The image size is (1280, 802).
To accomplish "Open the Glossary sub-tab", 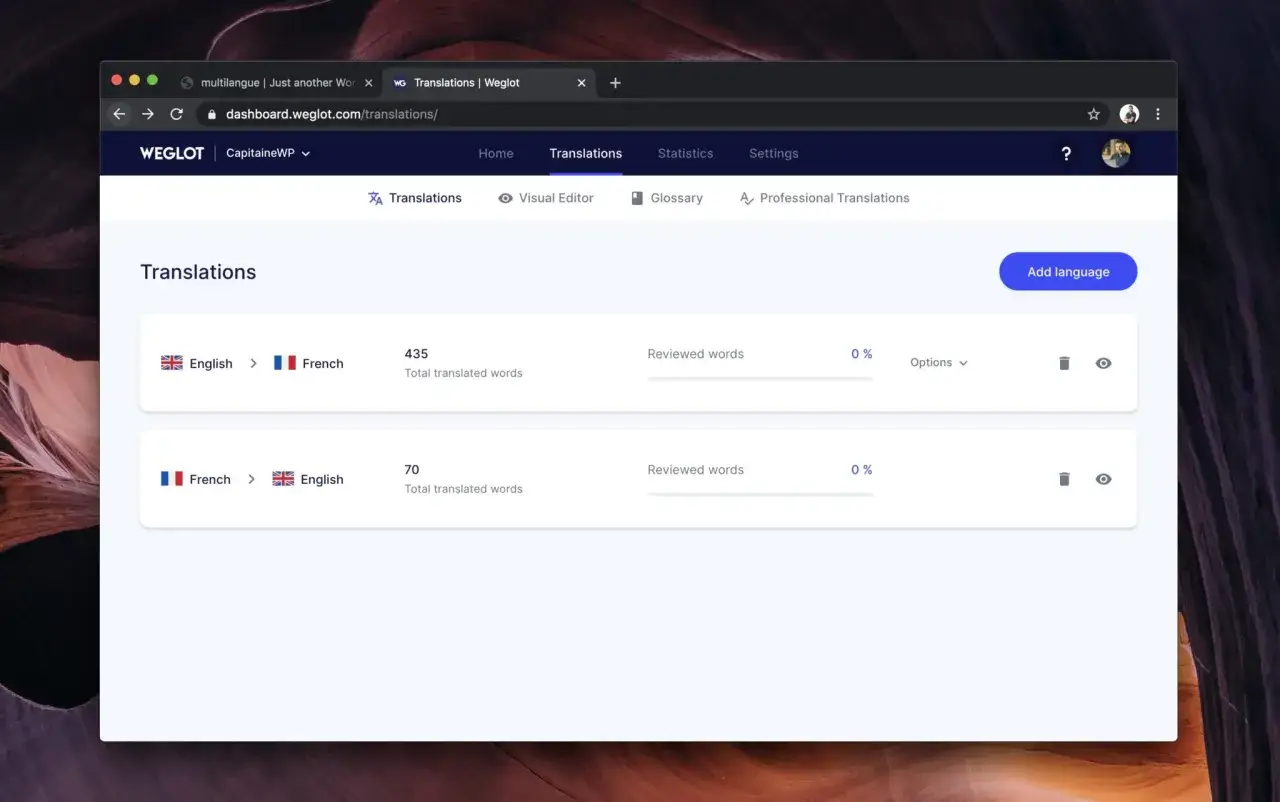I will coord(667,198).
